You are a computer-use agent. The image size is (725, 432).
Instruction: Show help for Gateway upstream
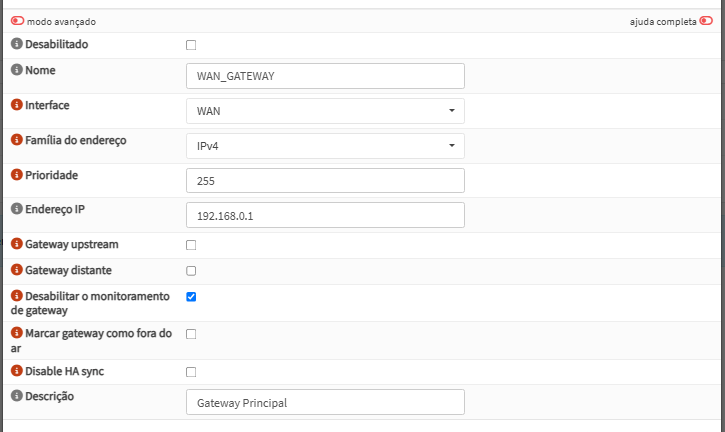pyautogui.click(x=17, y=243)
